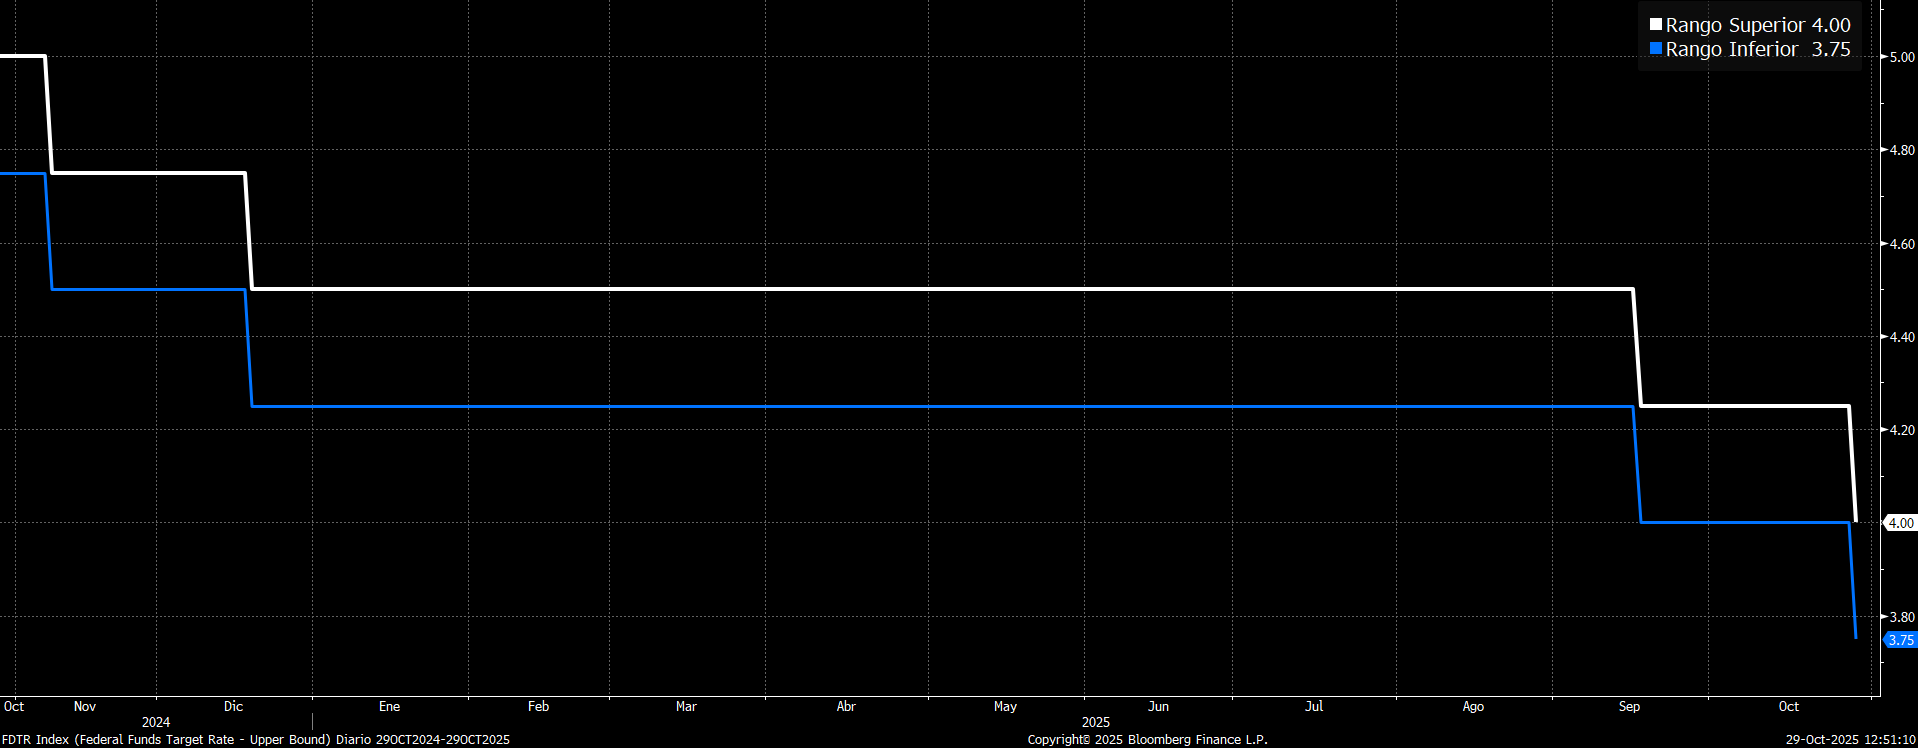Click the blue Rango Inferior legend swatch
This screenshot has height=748, width=1918.
(1655, 49)
